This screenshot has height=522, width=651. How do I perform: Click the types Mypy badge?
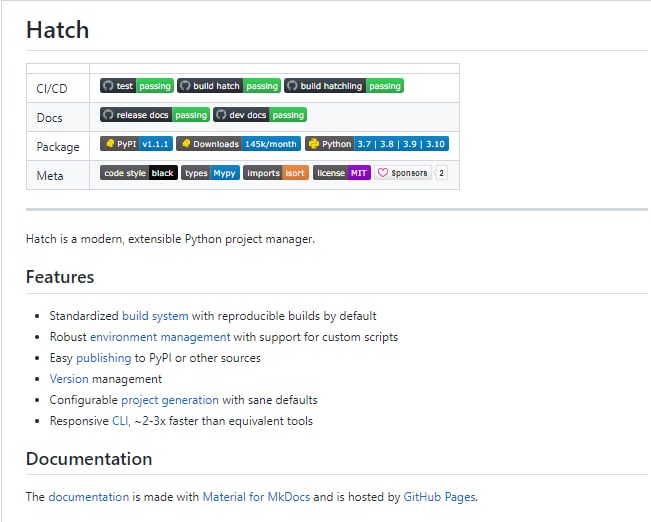pos(210,173)
